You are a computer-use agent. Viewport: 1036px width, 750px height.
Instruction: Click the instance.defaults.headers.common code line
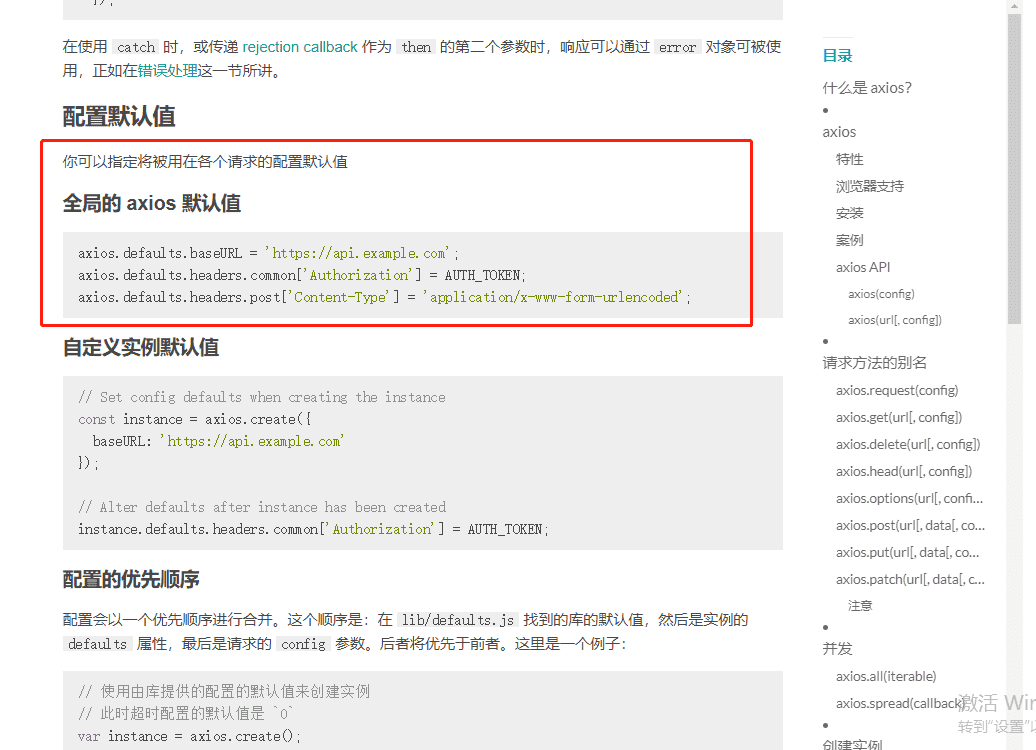coord(313,529)
